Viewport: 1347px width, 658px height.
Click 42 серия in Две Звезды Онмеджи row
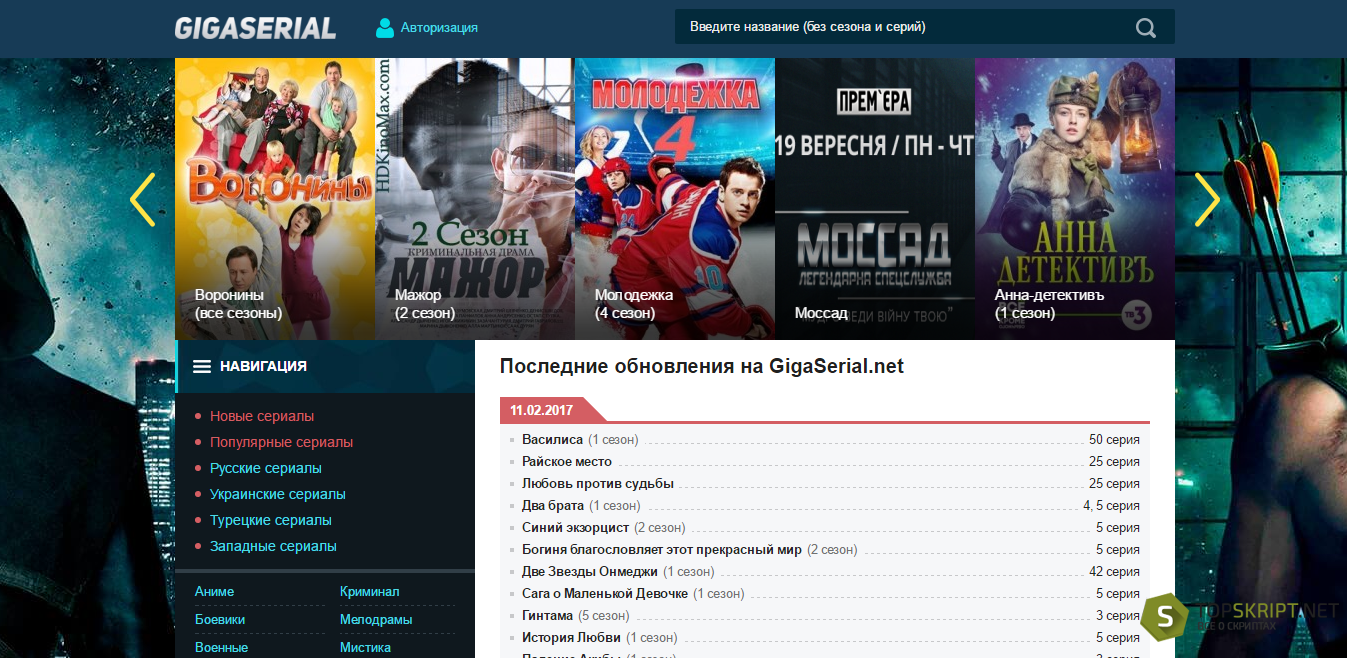[1114, 572]
